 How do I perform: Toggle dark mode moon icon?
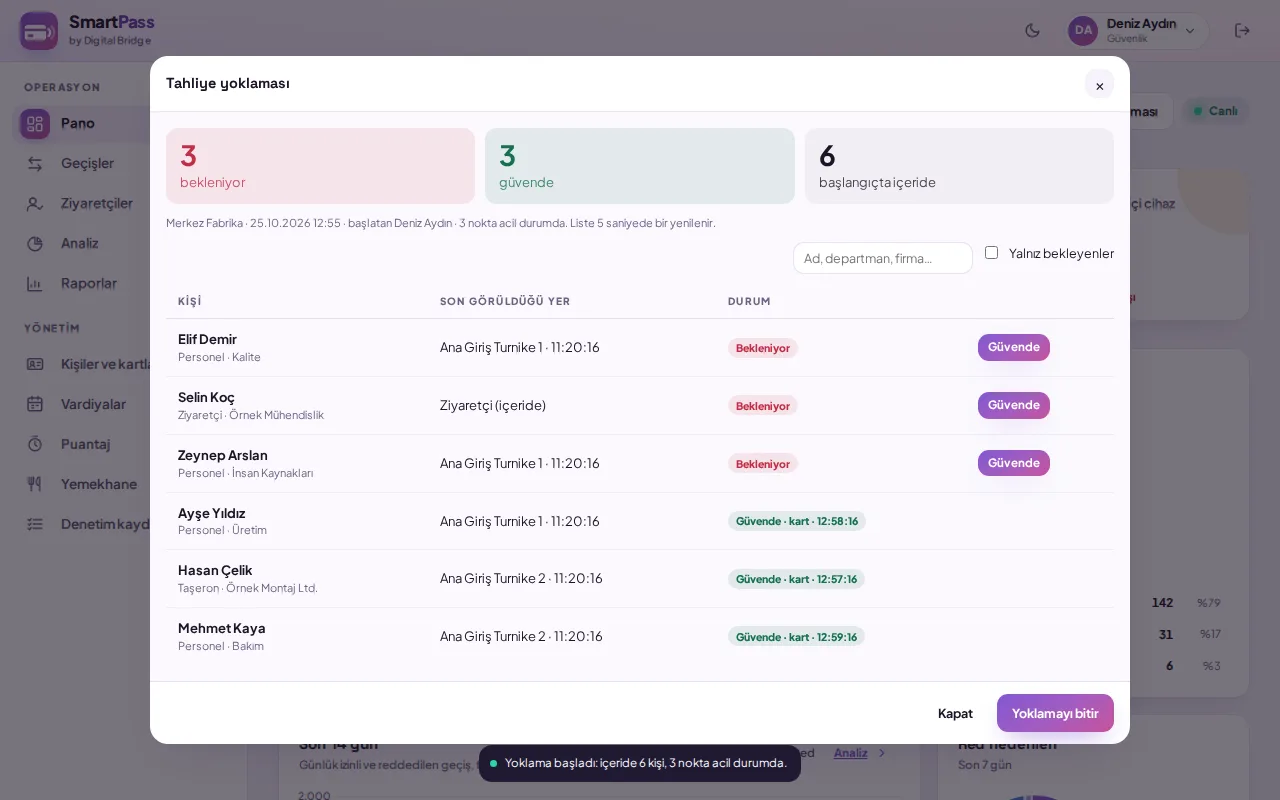click(x=1033, y=30)
